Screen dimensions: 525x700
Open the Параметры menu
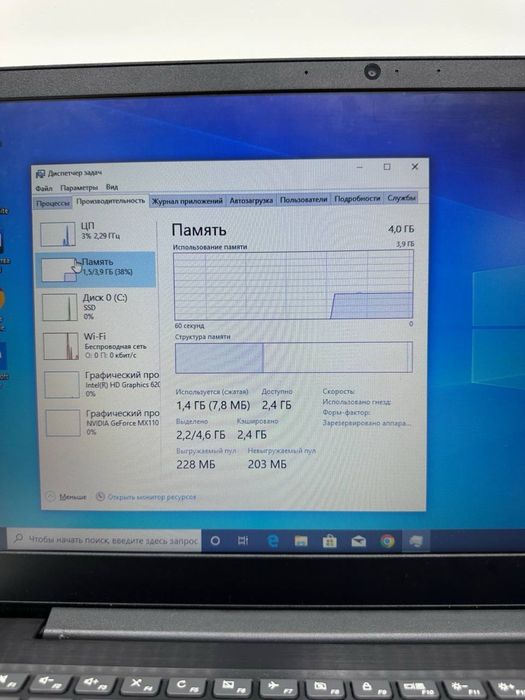pos(79,188)
